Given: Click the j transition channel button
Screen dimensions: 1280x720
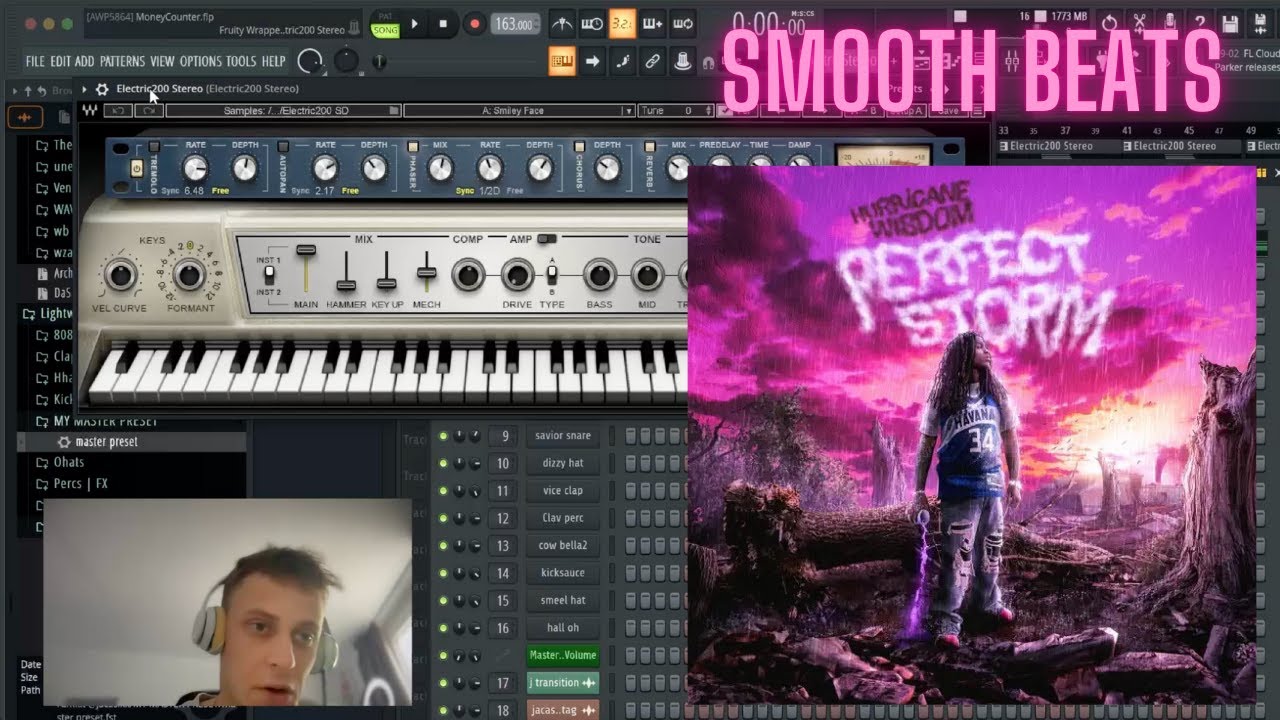Looking at the screenshot, I should [563, 683].
